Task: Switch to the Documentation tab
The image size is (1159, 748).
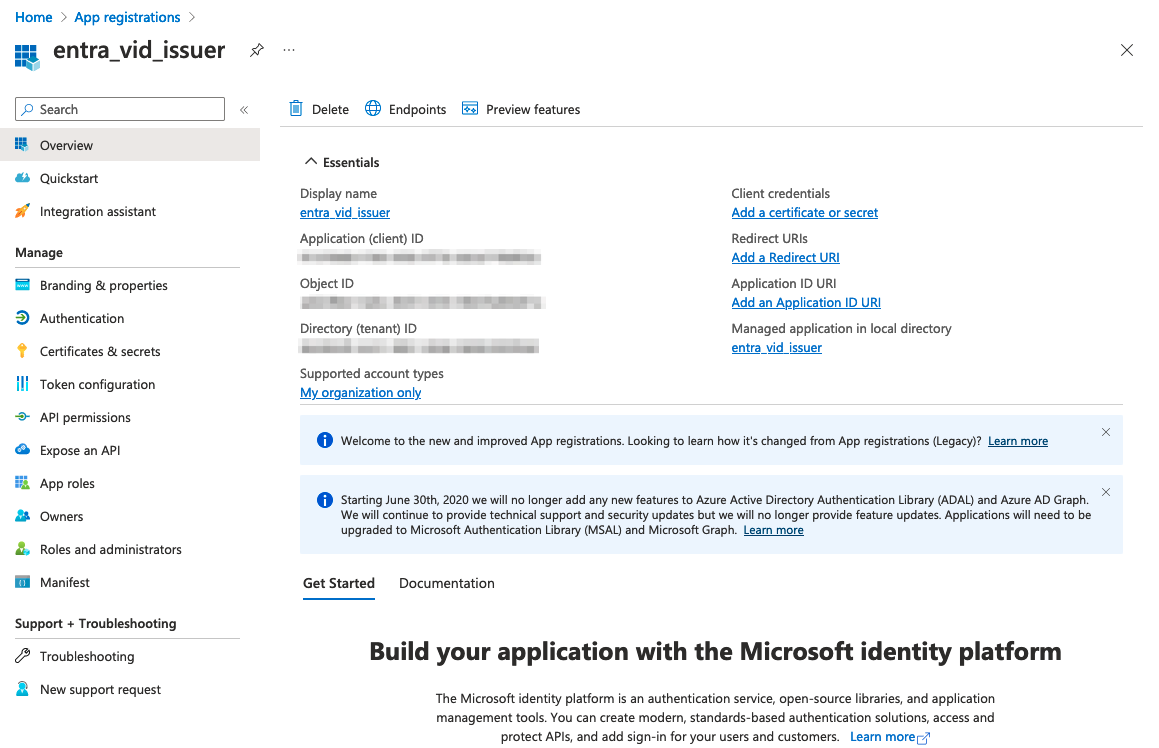Action: tap(446, 583)
